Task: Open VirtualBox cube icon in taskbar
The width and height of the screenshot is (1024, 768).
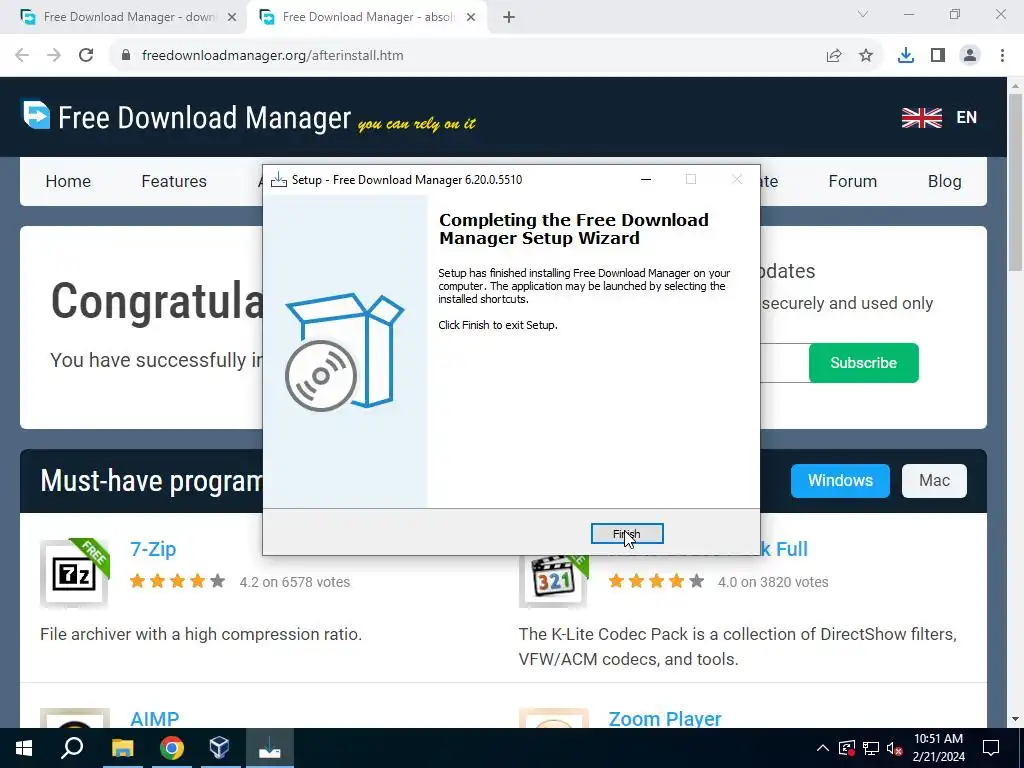Action: 219,748
